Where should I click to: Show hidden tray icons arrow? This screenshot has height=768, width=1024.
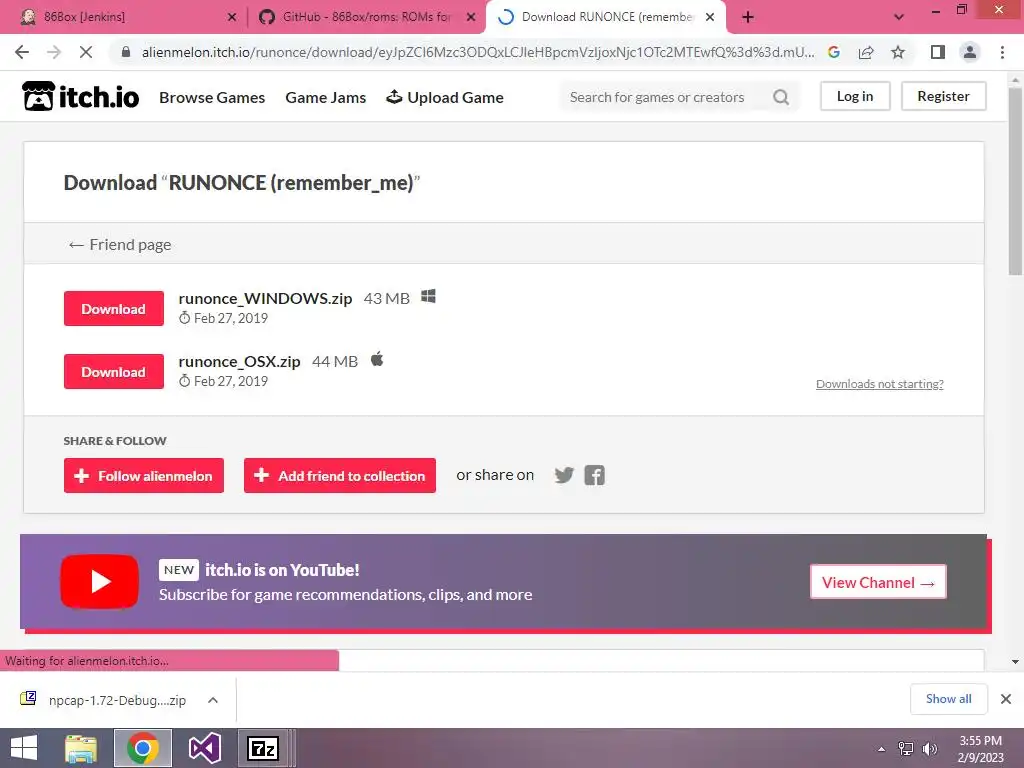point(881,749)
